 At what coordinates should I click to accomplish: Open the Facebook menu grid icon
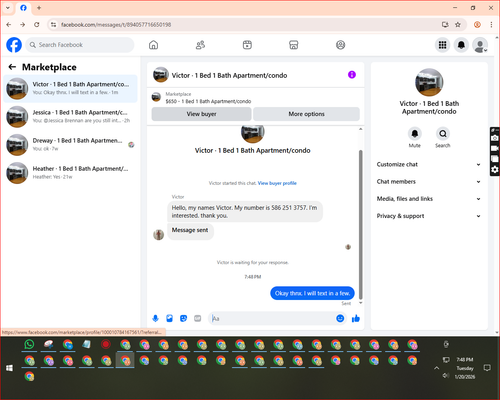(x=442, y=45)
